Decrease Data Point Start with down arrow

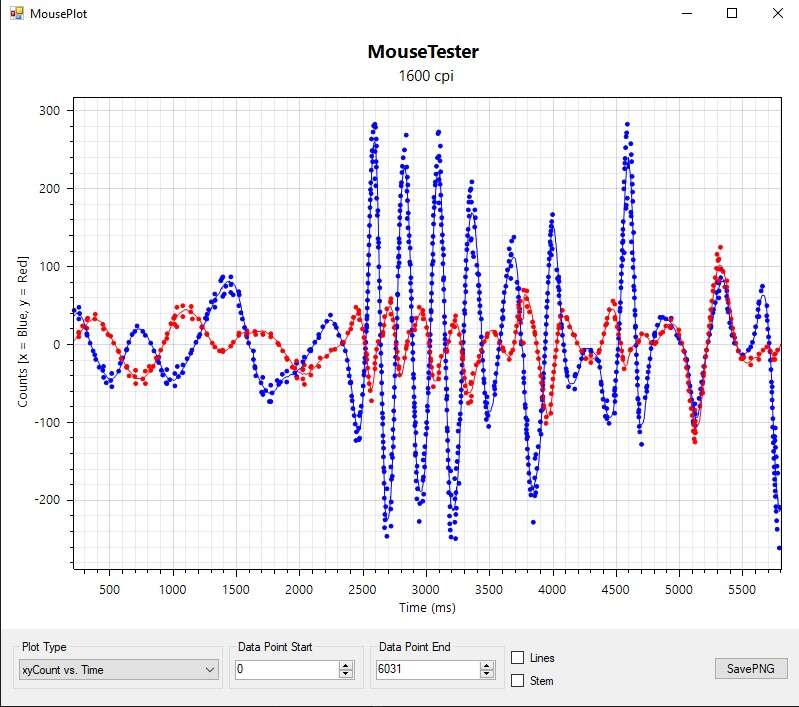point(346,674)
